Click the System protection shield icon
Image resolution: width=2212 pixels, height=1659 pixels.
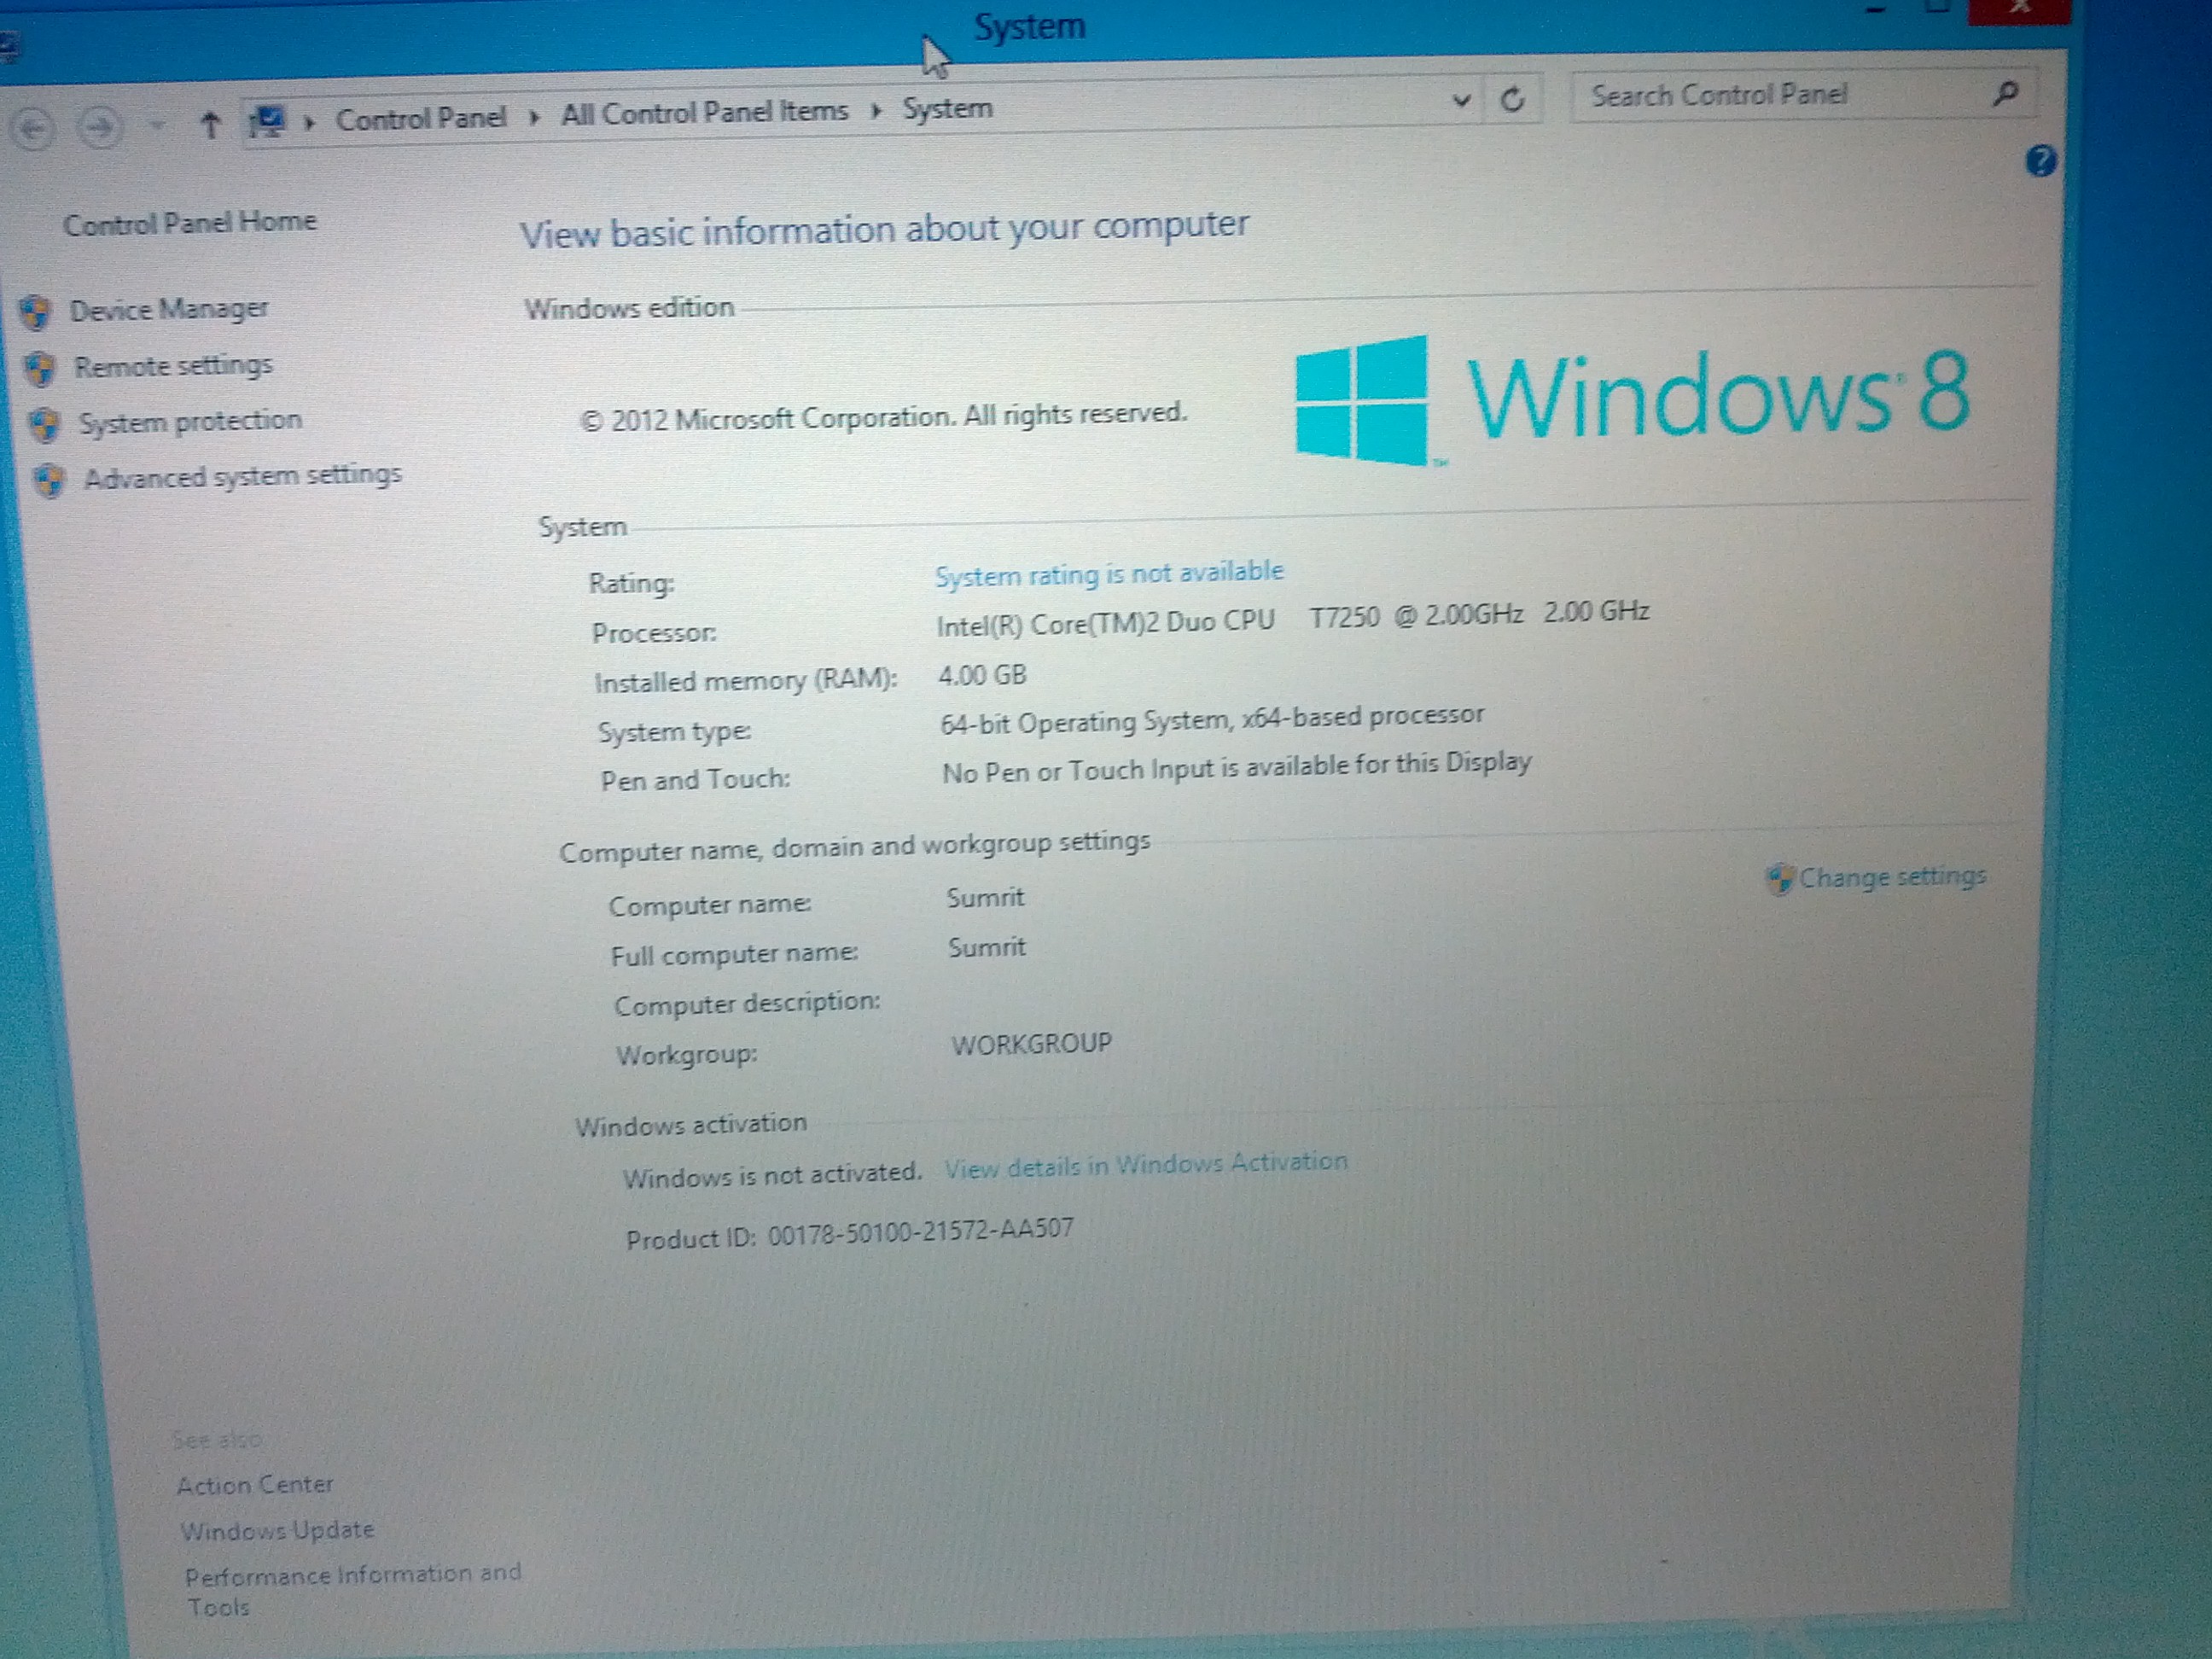(44, 424)
